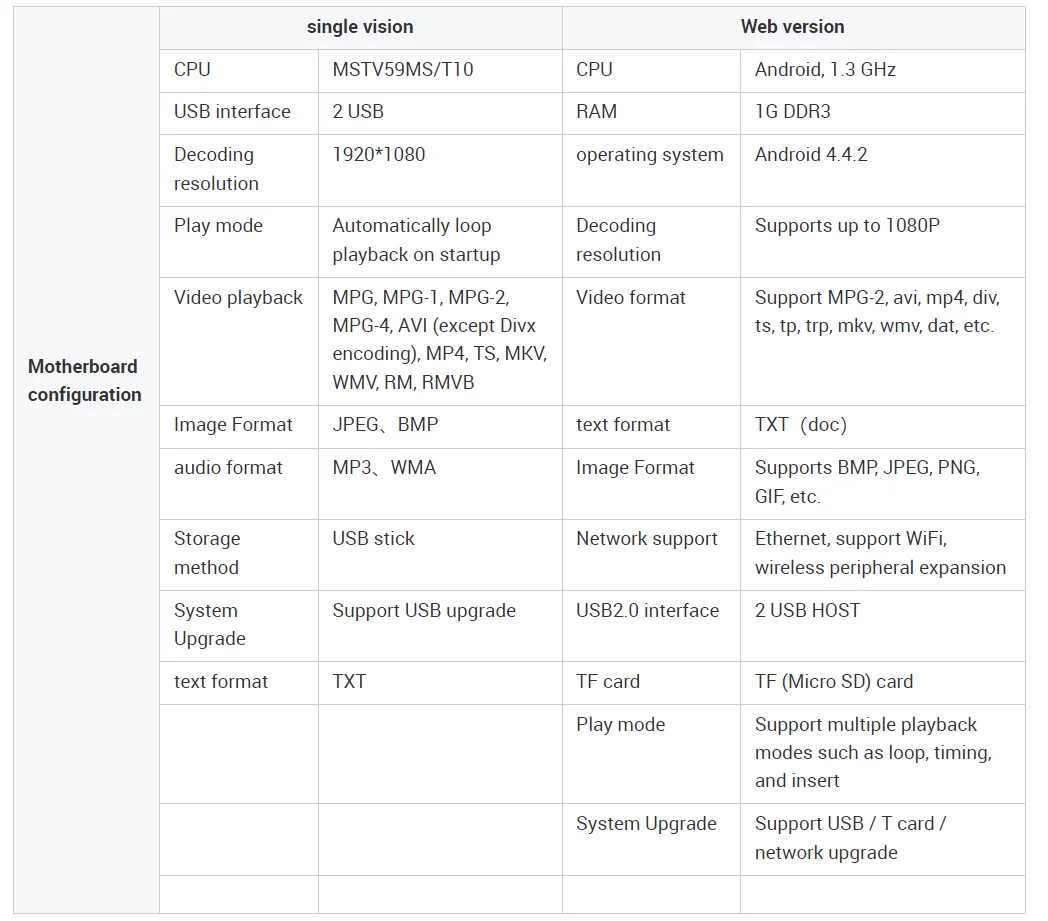The height and width of the screenshot is (921, 1048).
Task: Select the "TF (Micro SD) card" cell
Action: 834,682
